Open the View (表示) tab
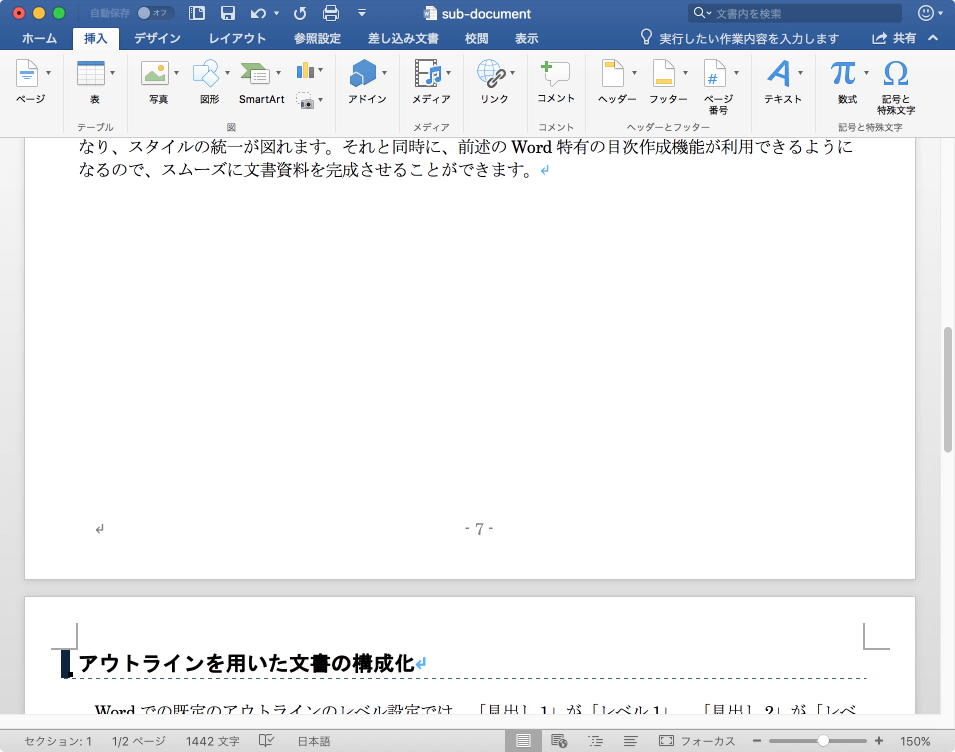955x752 pixels. tap(526, 38)
